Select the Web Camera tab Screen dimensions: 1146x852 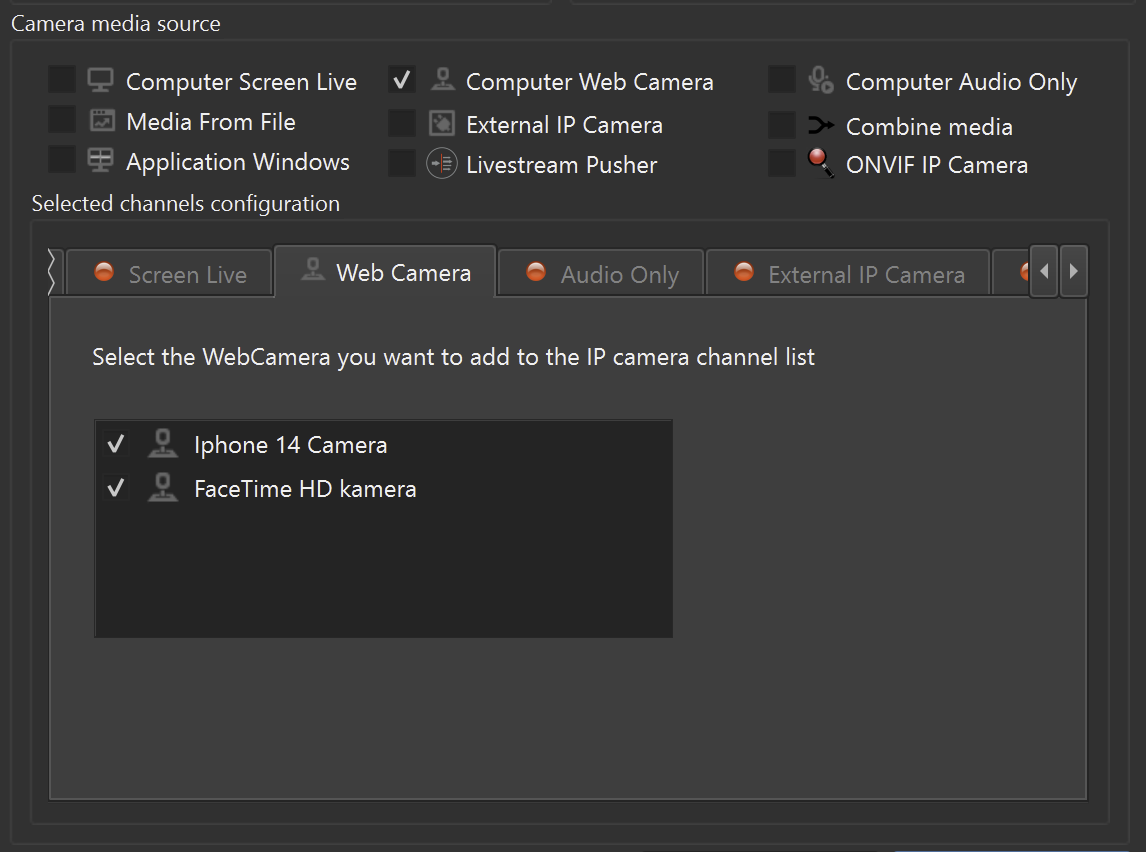[386, 272]
